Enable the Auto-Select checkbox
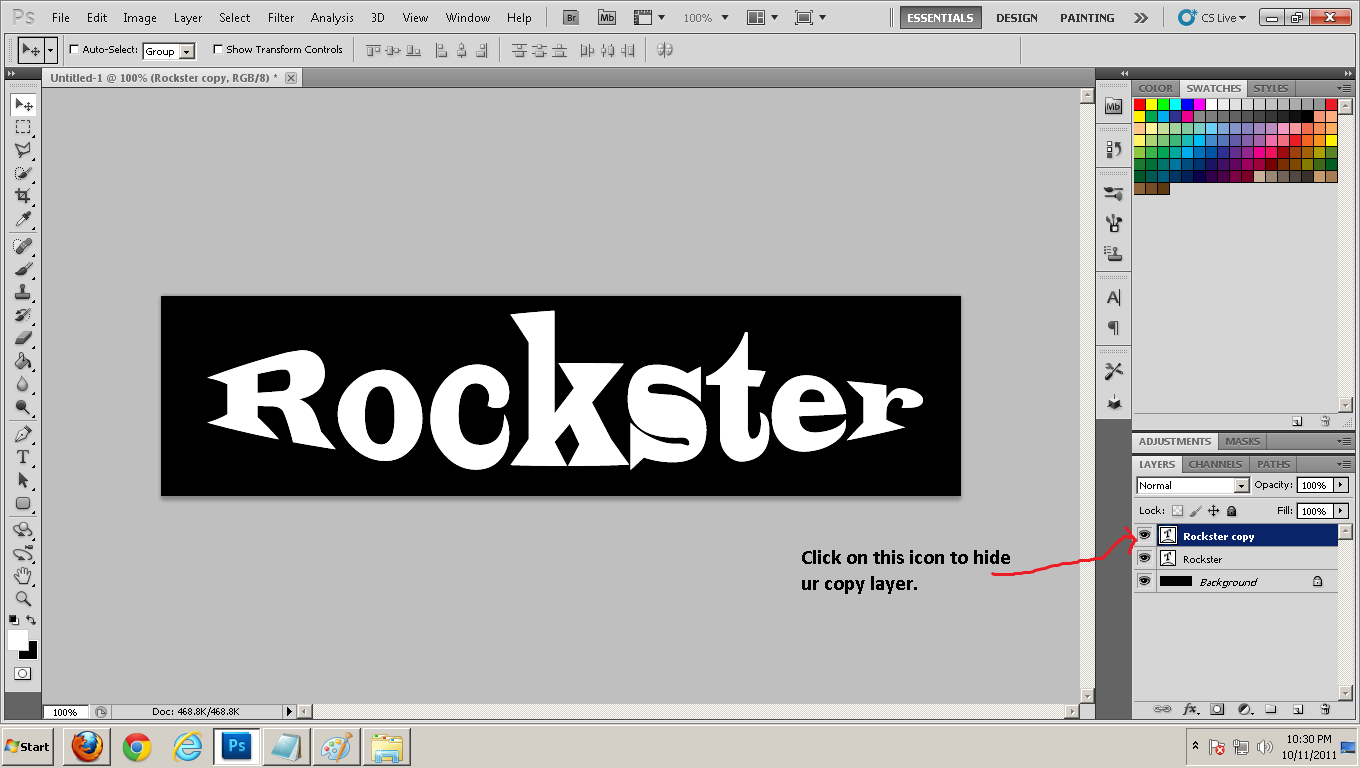Viewport: 1360px width, 768px height. [74, 49]
